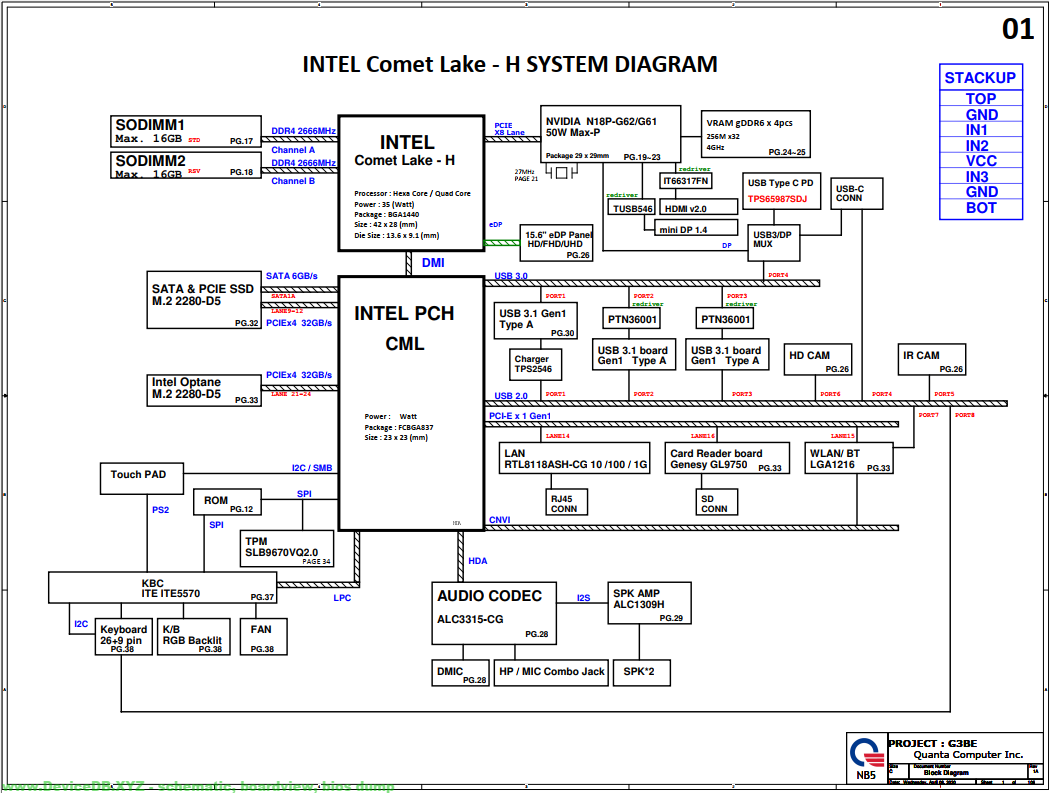Click the STACKUP header cell
Viewport: 1049px width, 793px height.
click(981, 78)
